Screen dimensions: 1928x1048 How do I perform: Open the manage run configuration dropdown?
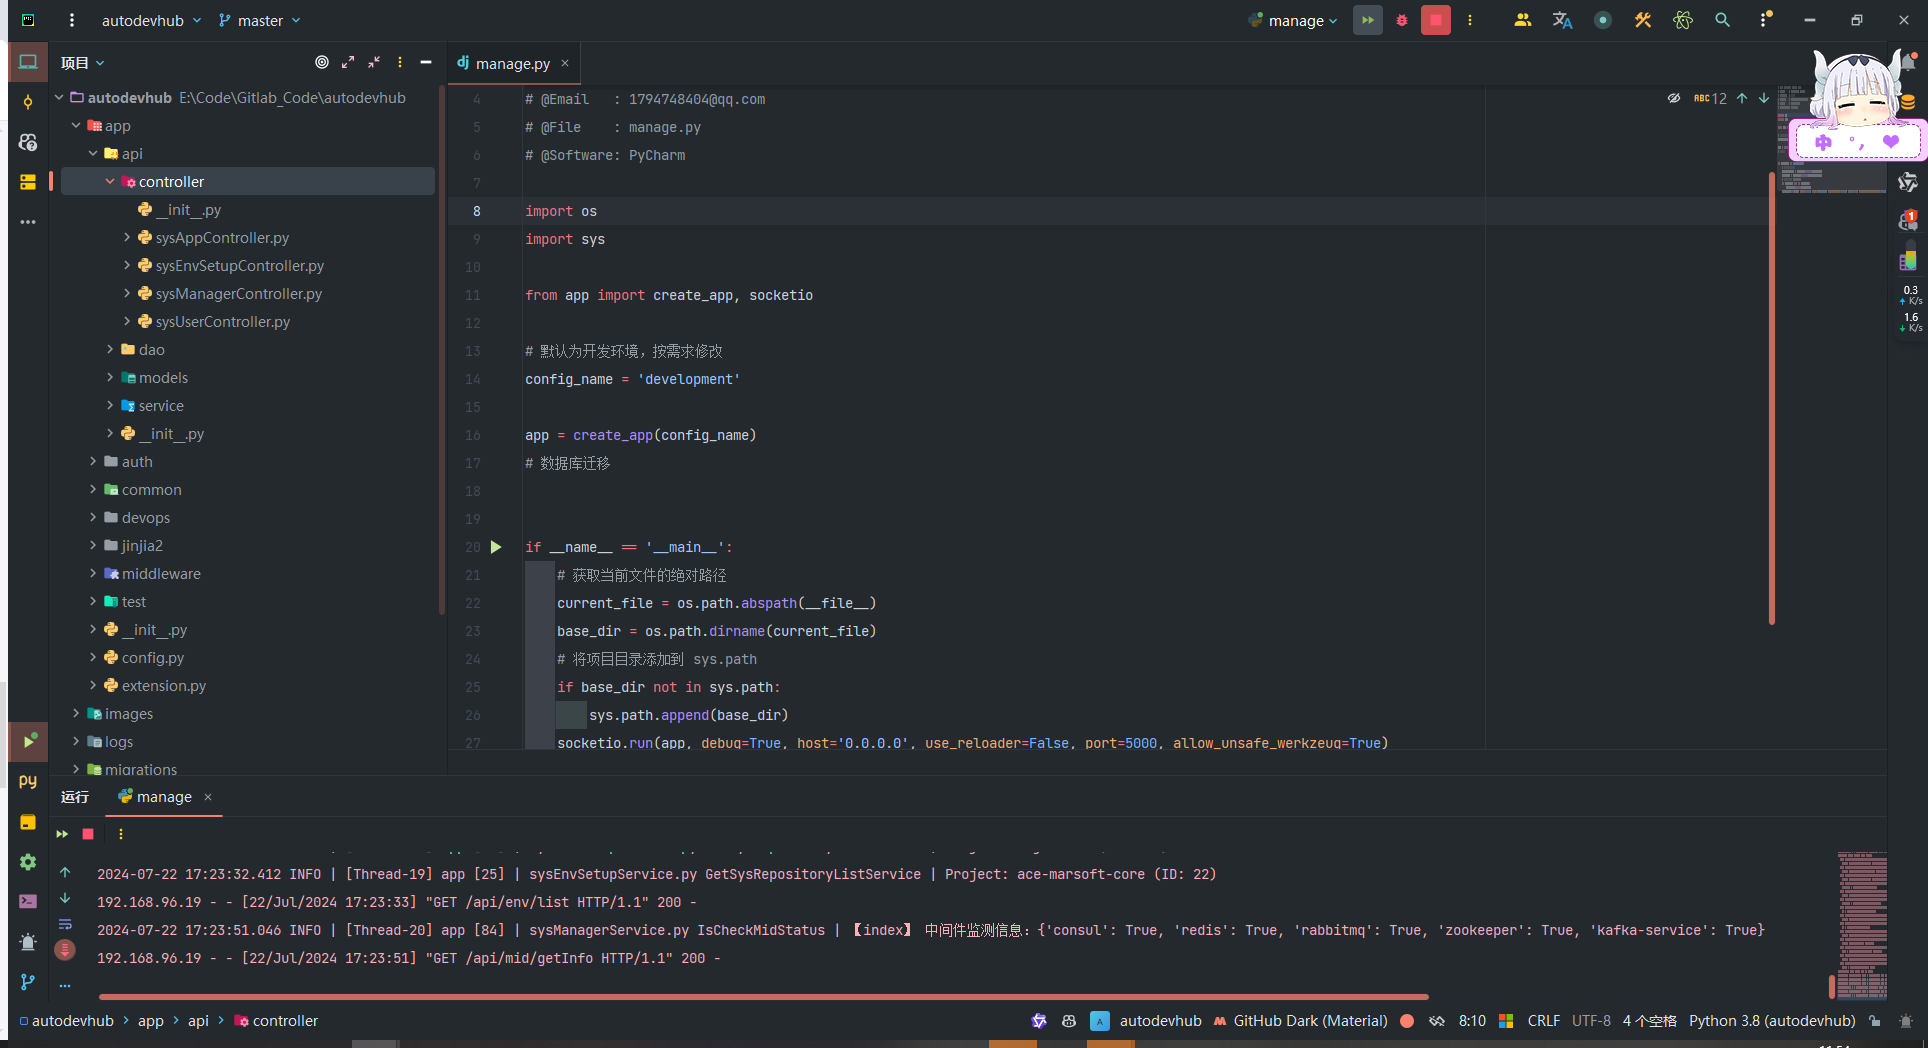[x=1293, y=20]
